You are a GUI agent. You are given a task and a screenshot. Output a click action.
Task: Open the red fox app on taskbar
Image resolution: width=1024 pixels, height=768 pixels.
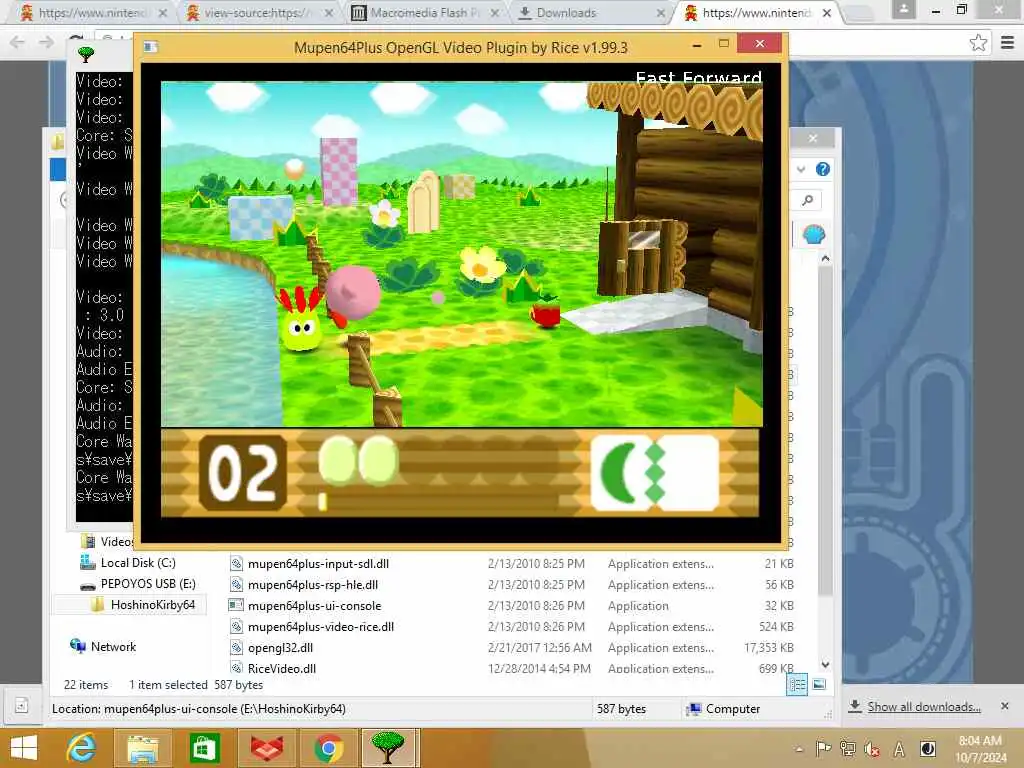point(266,748)
